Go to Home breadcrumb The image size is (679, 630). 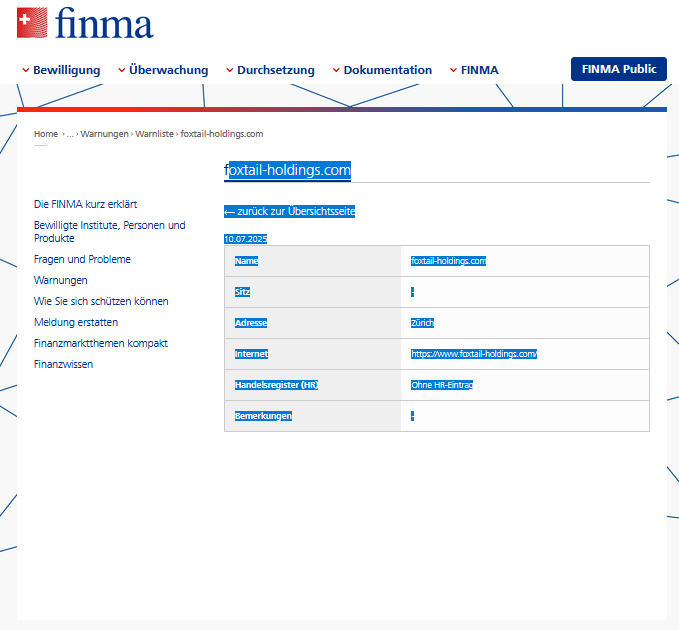46,134
